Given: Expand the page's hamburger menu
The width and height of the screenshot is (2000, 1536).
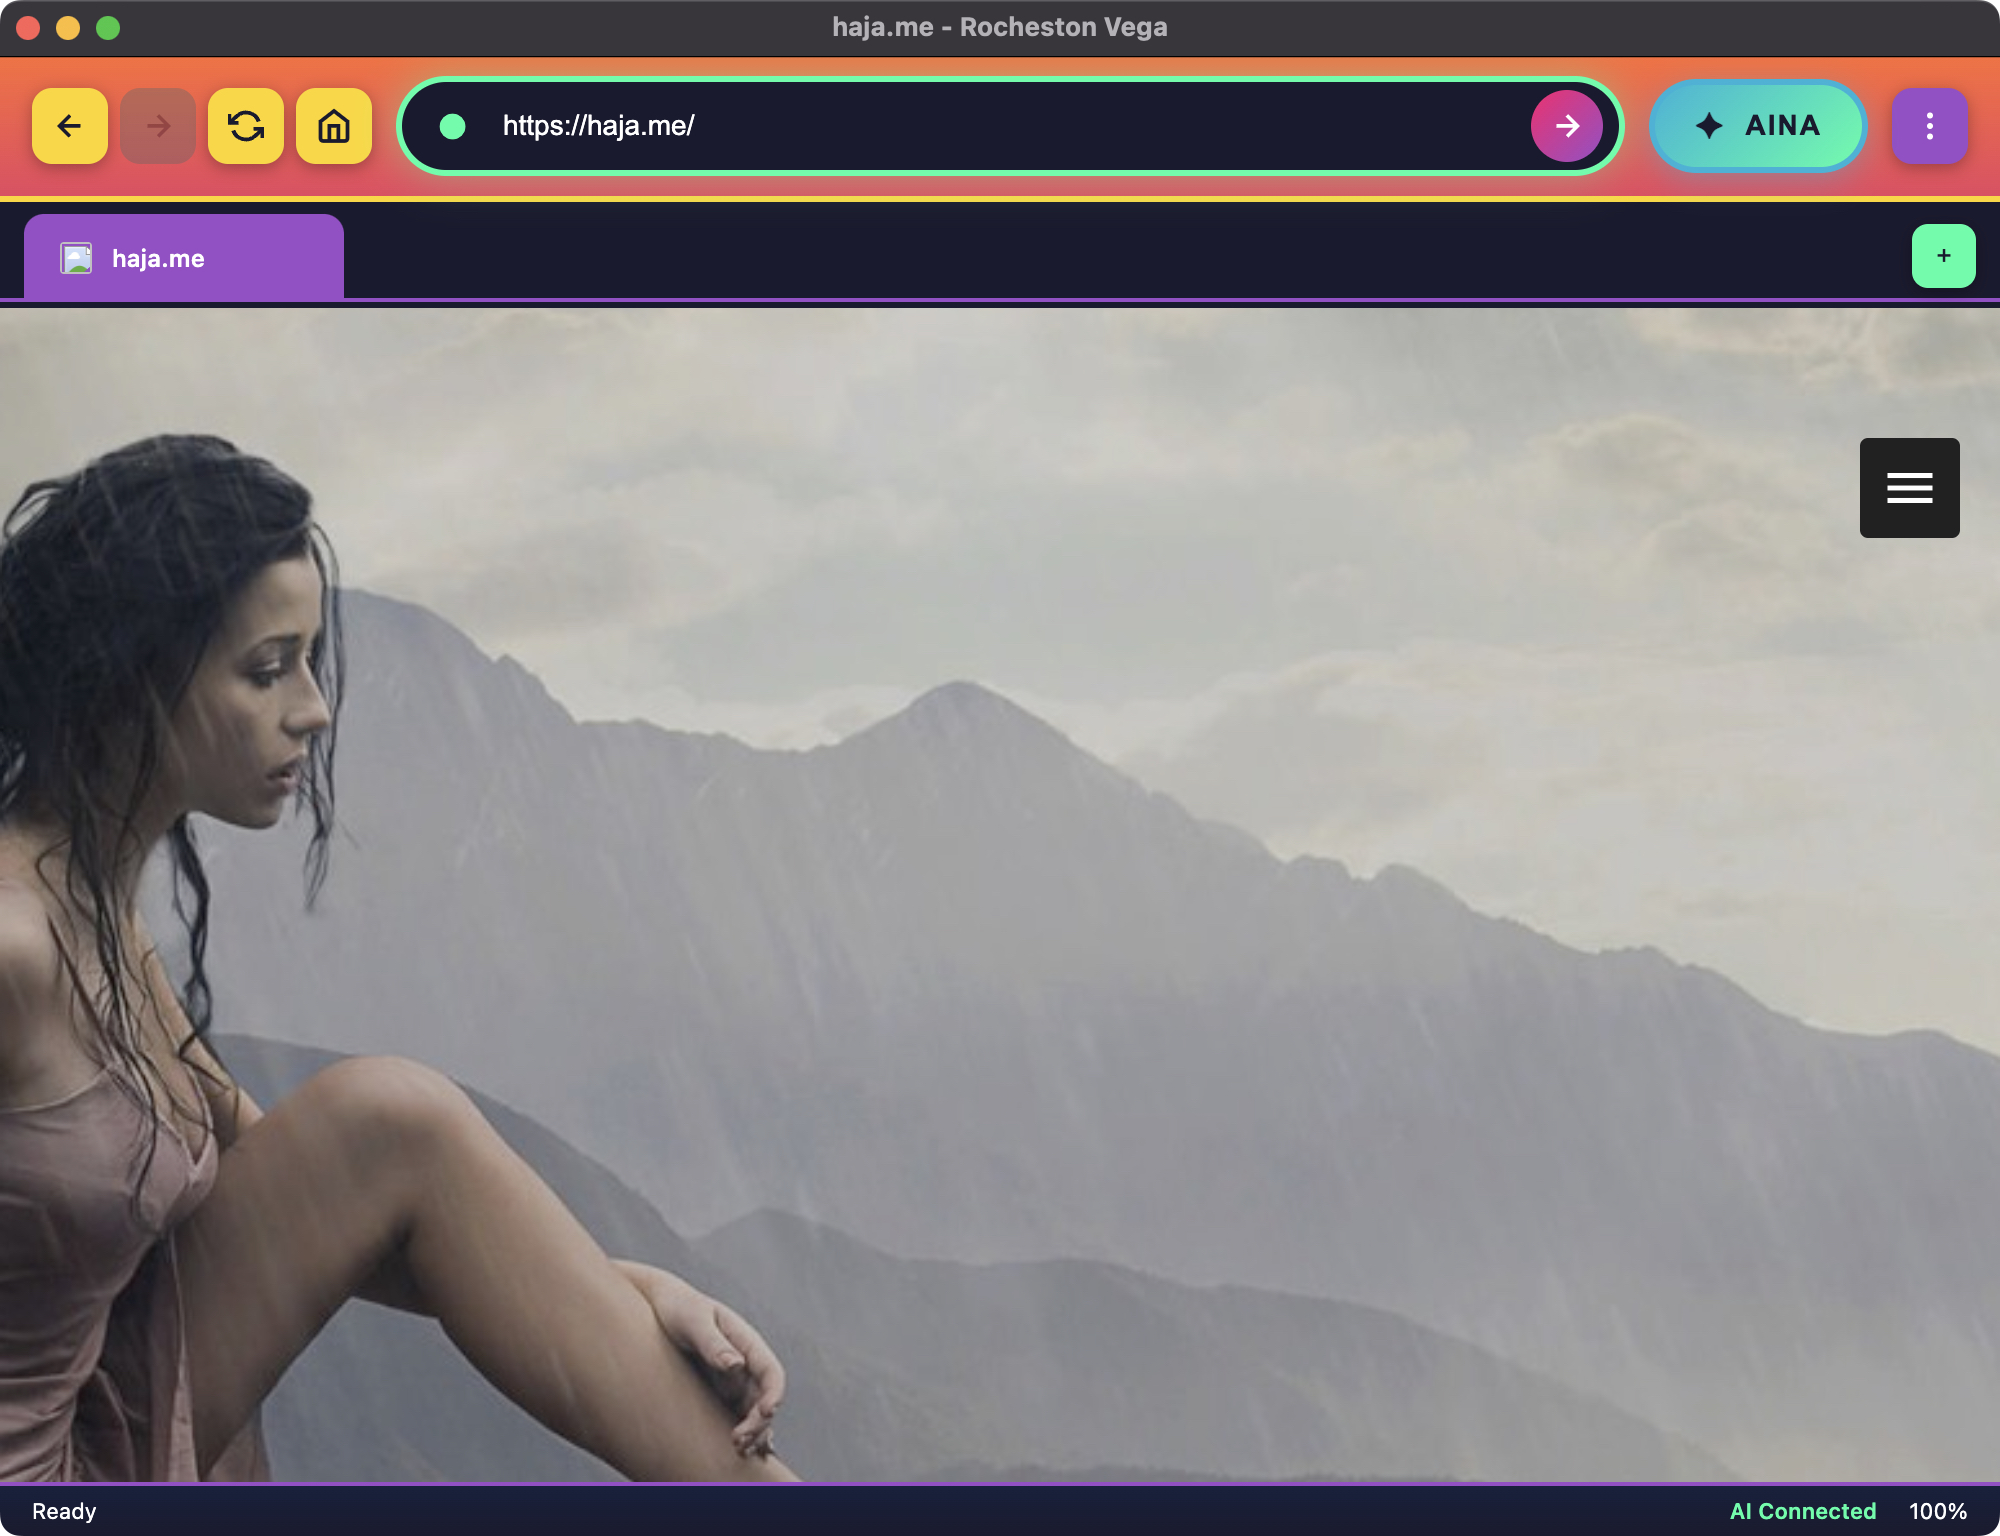Looking at the screenshot, I should pos(1909,488).
